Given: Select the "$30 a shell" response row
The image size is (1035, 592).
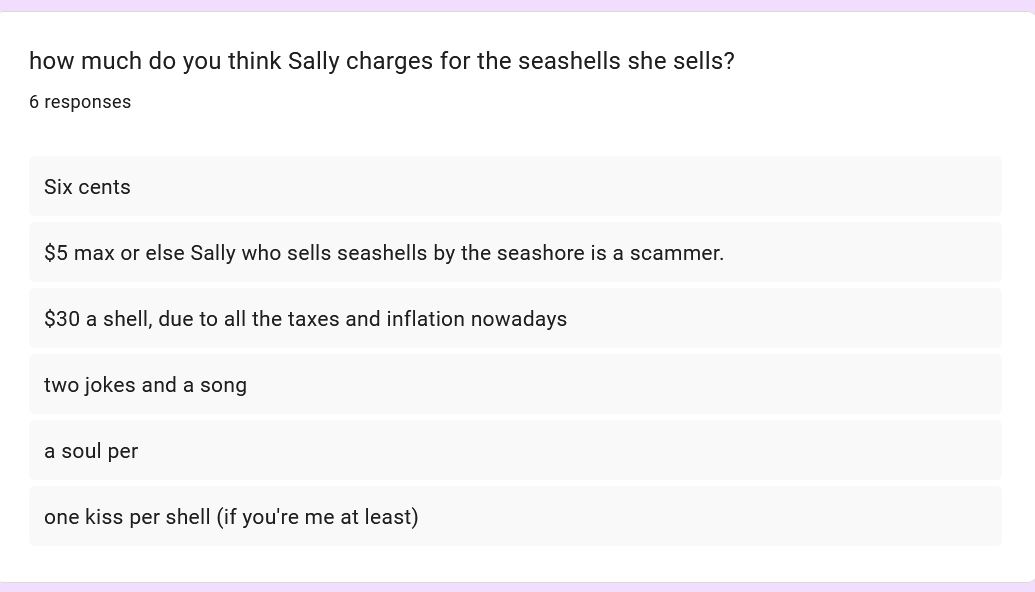Looking at the screenshot, I should click(x=515, y=319).
